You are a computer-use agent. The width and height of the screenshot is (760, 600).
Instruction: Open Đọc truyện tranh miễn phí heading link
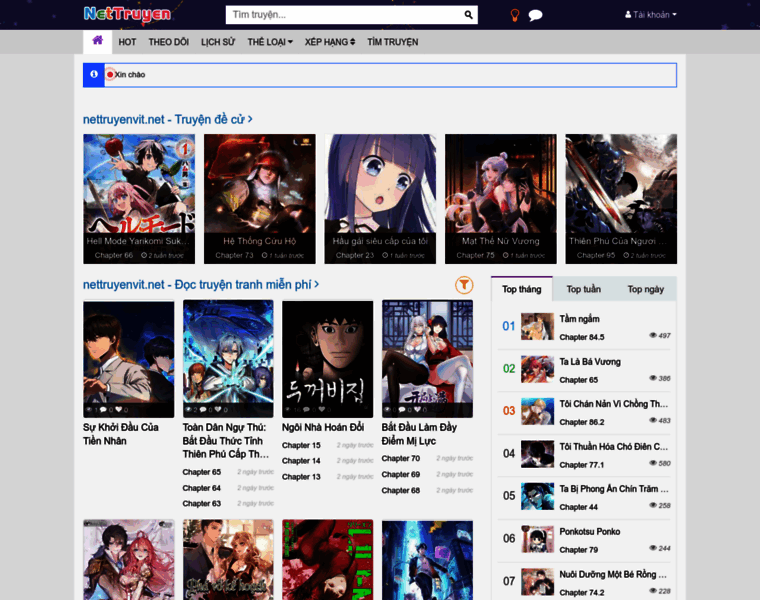click(x=201, y=284)
